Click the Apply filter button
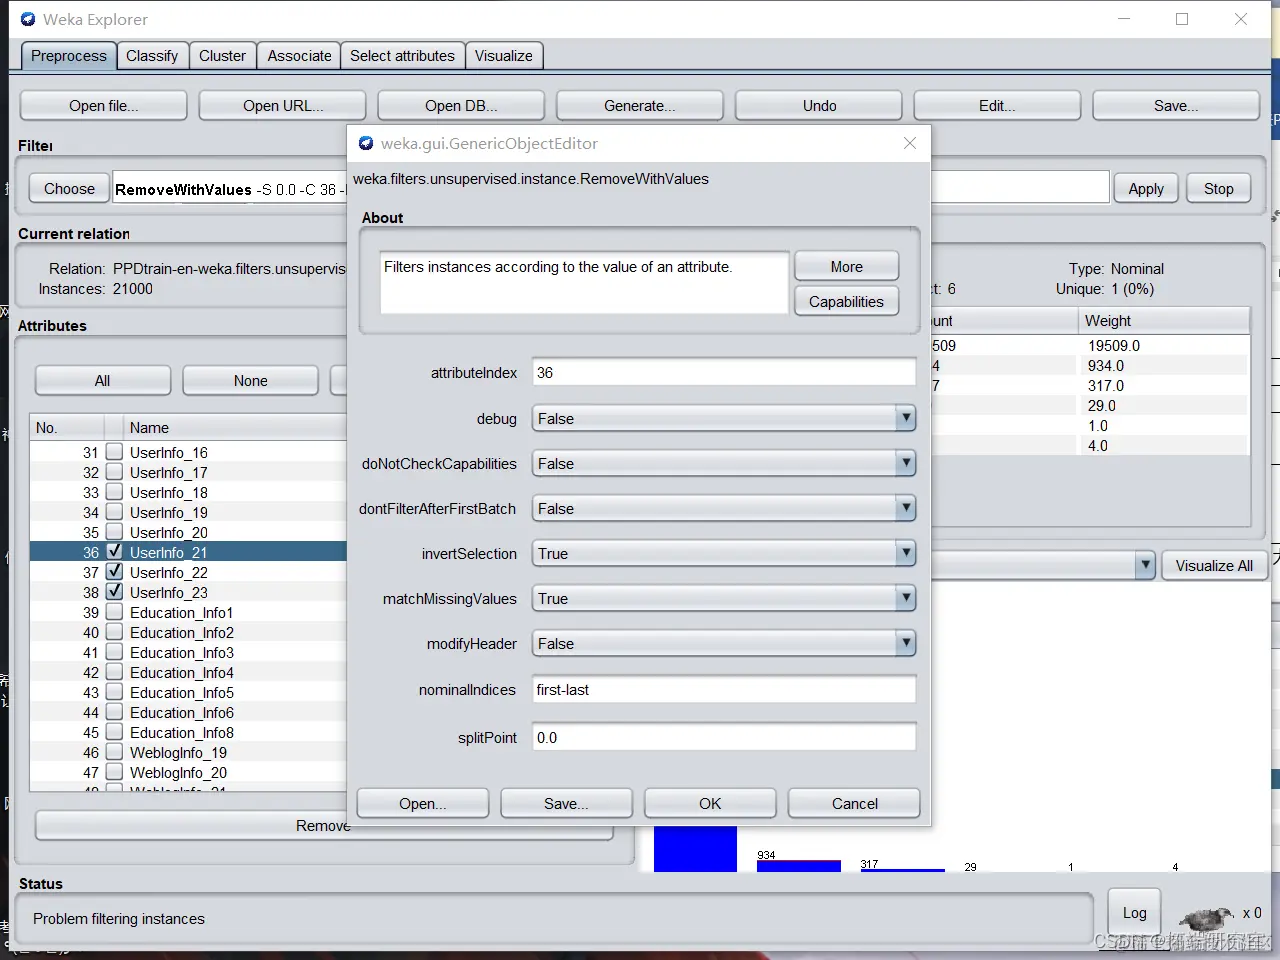Image resolution: width=1280 pixels, height=960 pixels. coord(1146,188)
